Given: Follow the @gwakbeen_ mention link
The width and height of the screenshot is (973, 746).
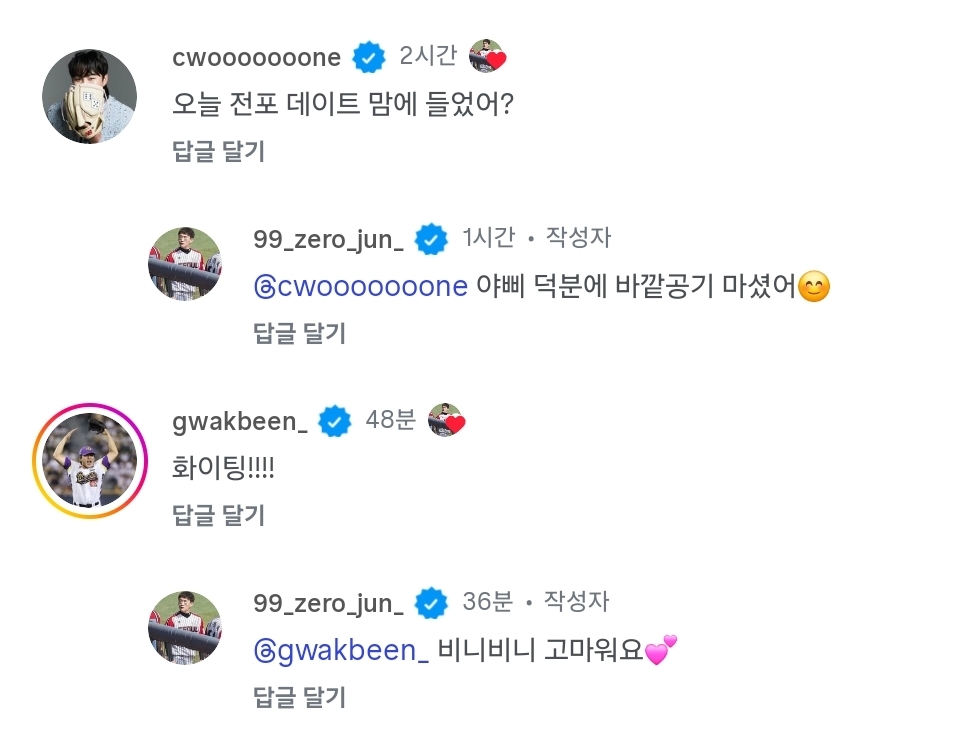Looking at the screenshot, I should click(342, 651).
